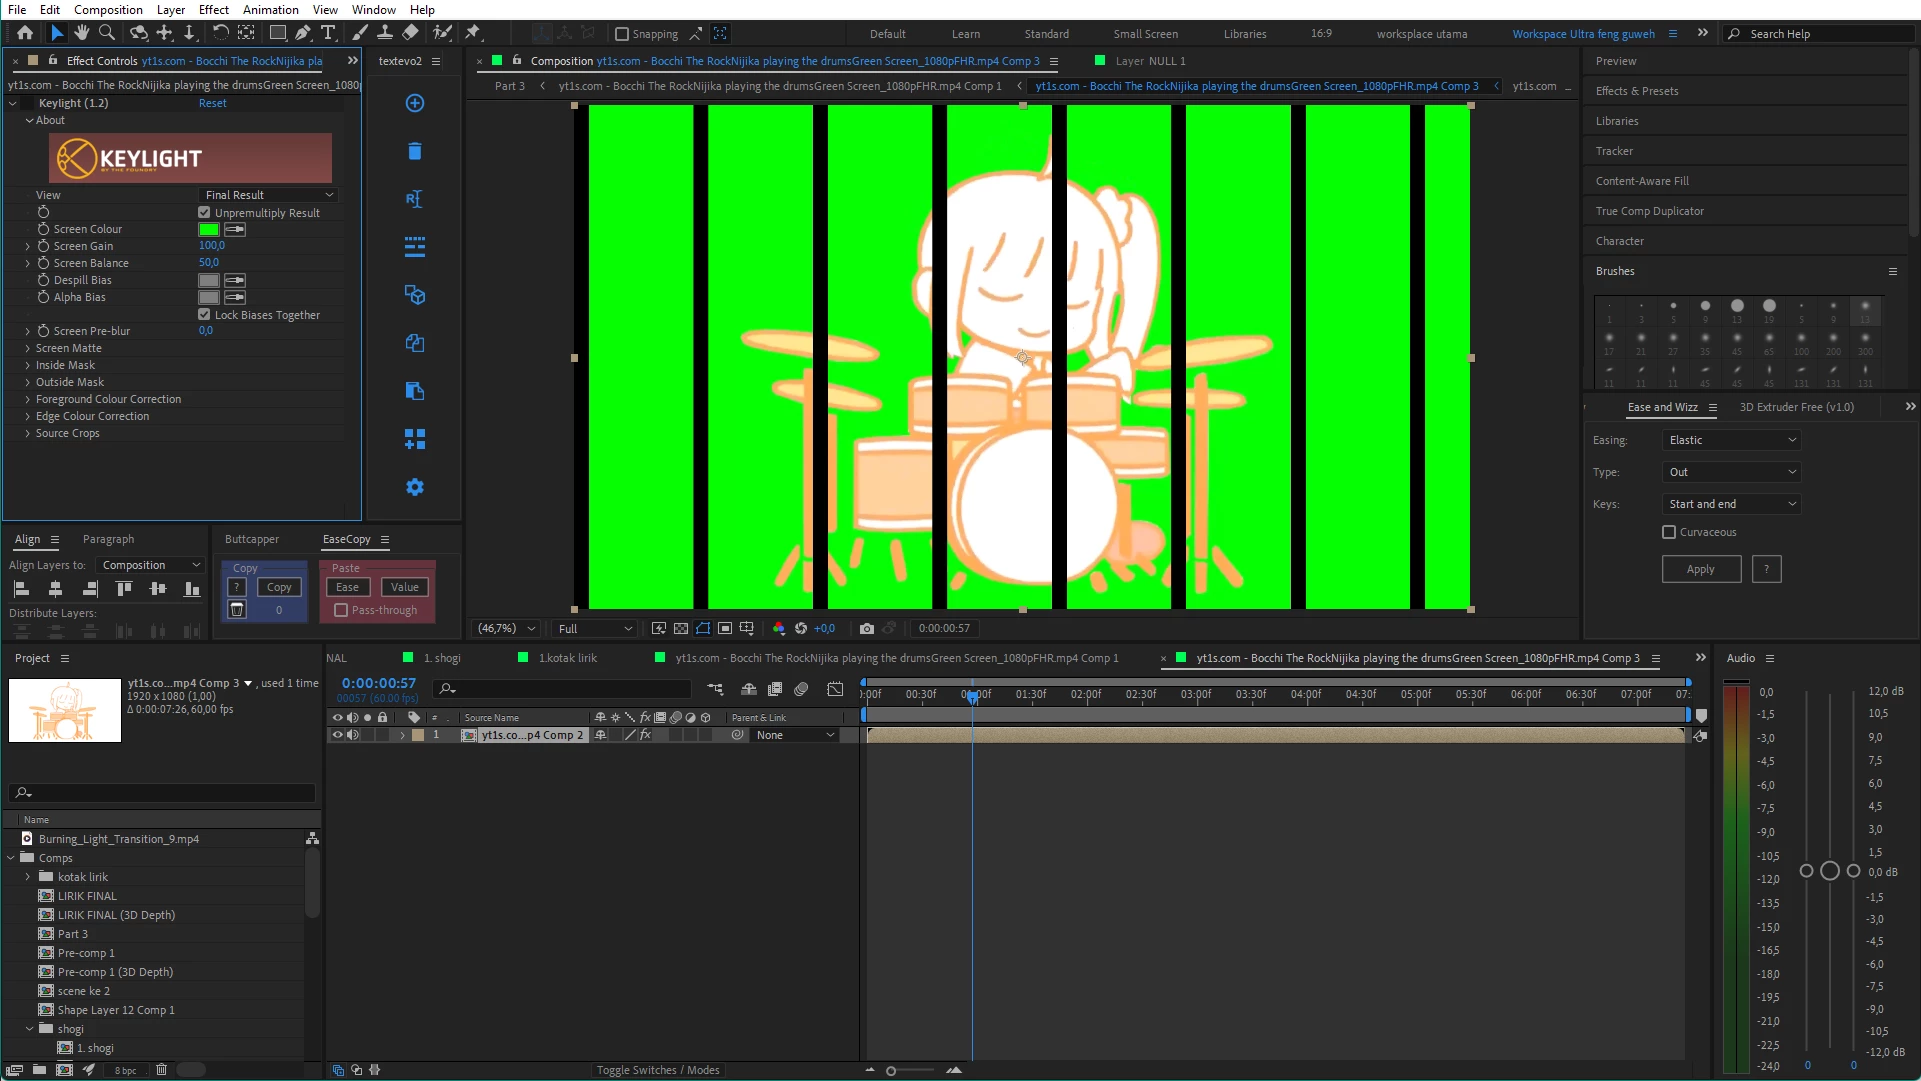Open the Type dropdown showing Out
1921x1081 pixels.
coord(1731,472)
